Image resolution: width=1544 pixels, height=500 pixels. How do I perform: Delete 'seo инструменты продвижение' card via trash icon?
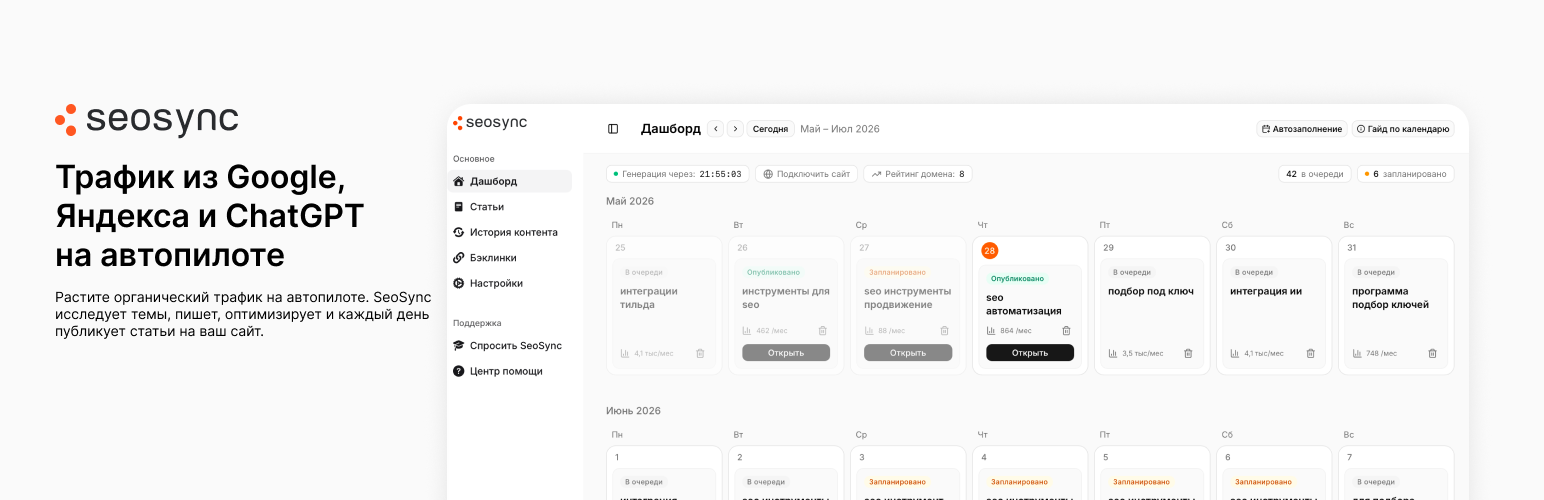[944, 331]
